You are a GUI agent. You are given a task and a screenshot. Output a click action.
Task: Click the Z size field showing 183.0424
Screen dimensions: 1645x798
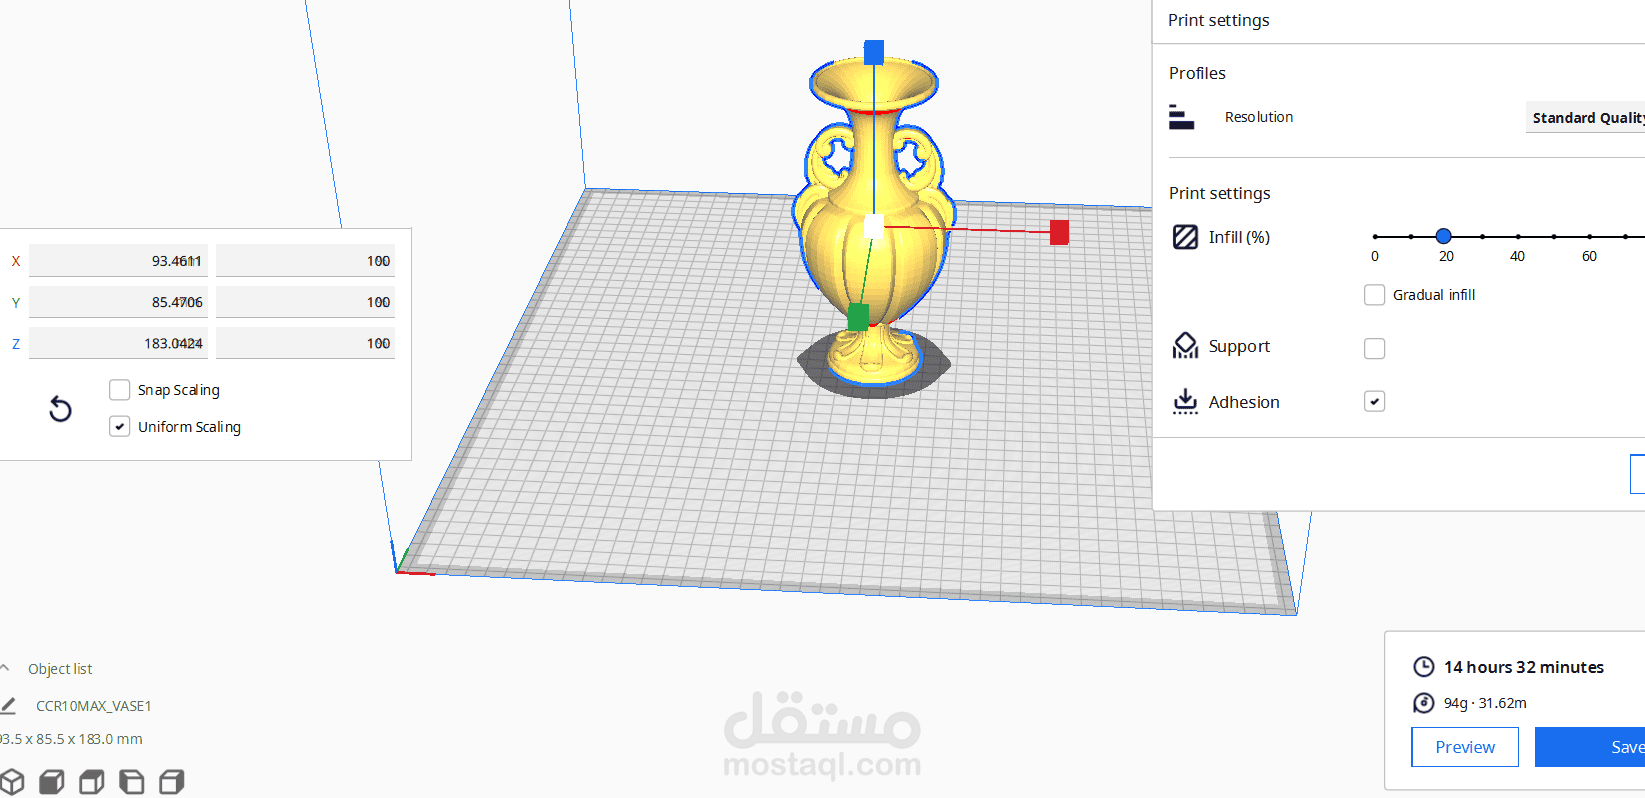coord(118,343)
